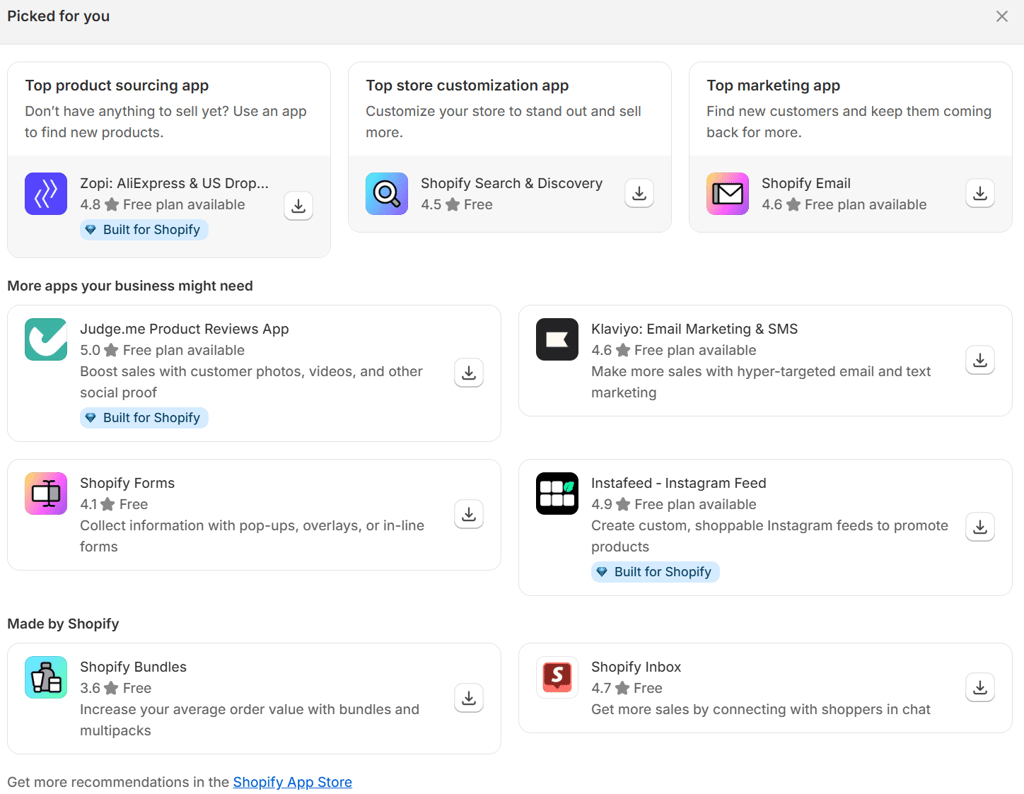Click Shopify Inbox description about shoppers in chat
Screen dimensions: 1024x794
tap(761, 710)
